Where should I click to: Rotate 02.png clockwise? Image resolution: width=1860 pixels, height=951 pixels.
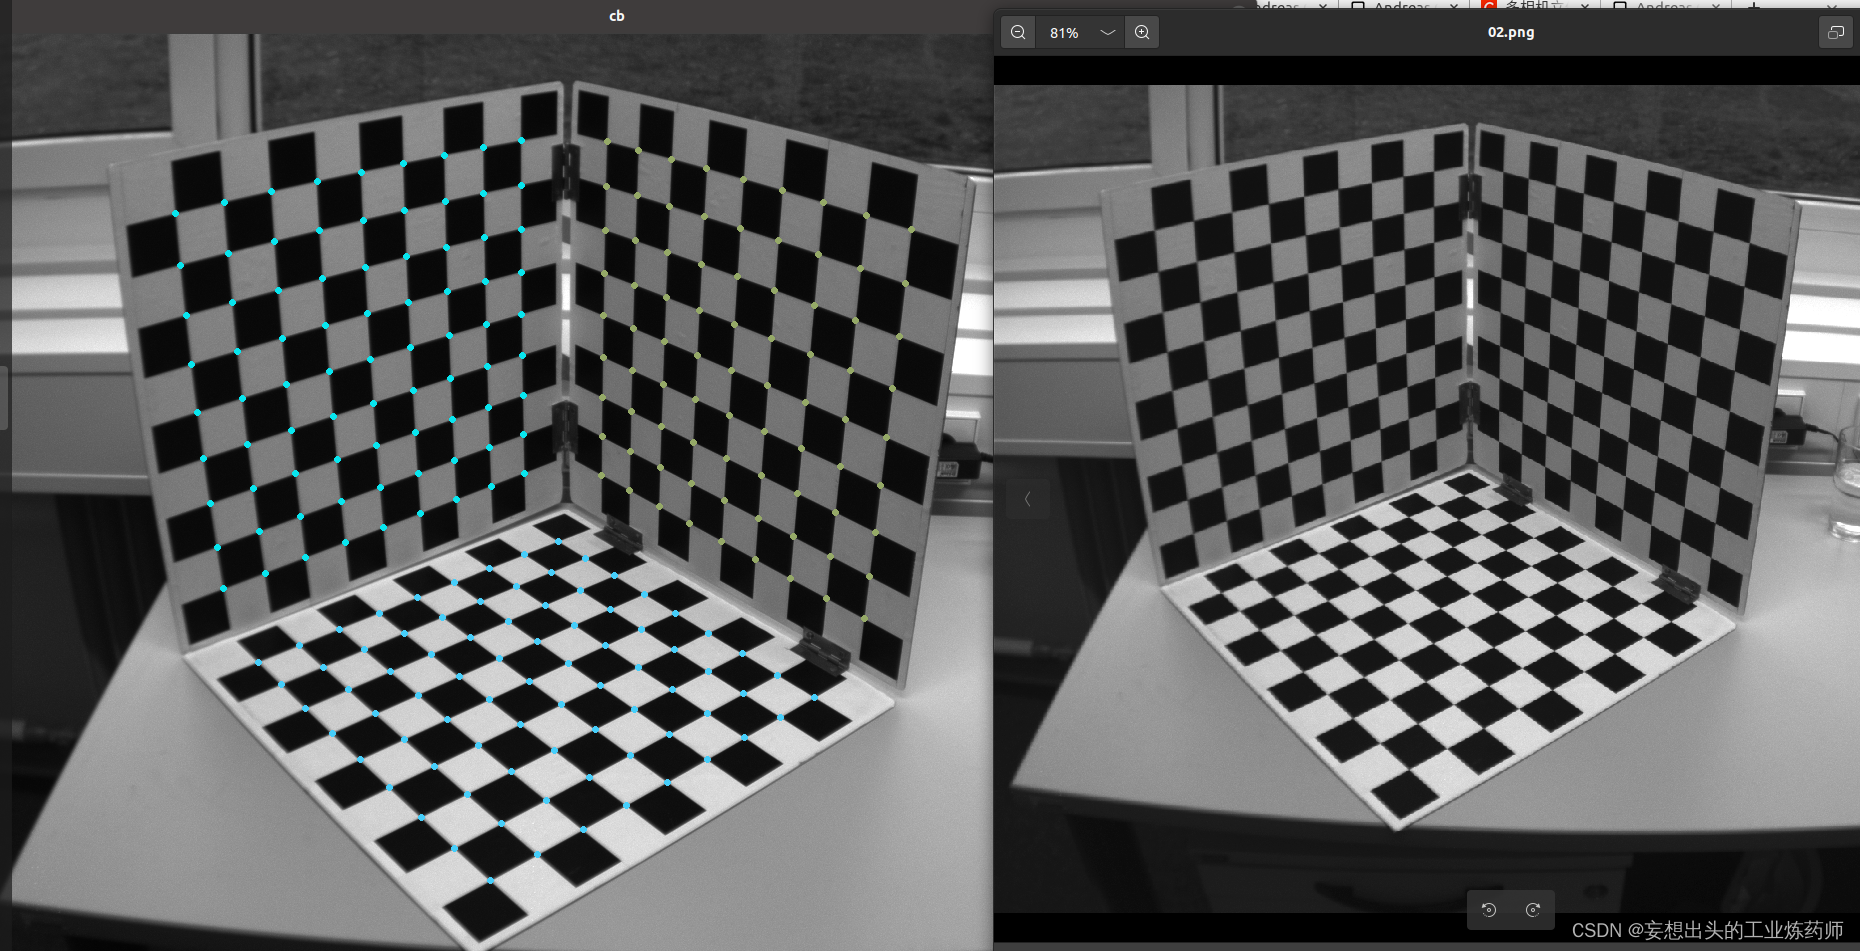click(x=1533, y=909)
